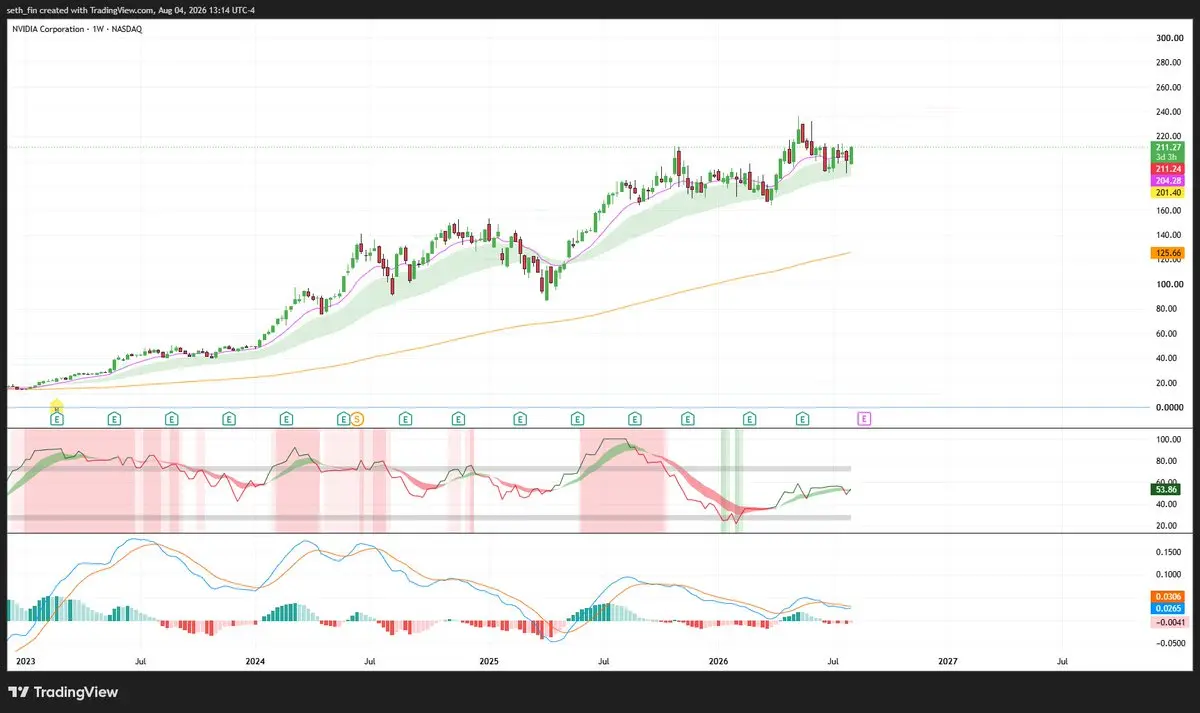This screenshot has width=1200, height=713.
Task: Open the earnings marker under the yellow flag
Action: coord(57,419)
